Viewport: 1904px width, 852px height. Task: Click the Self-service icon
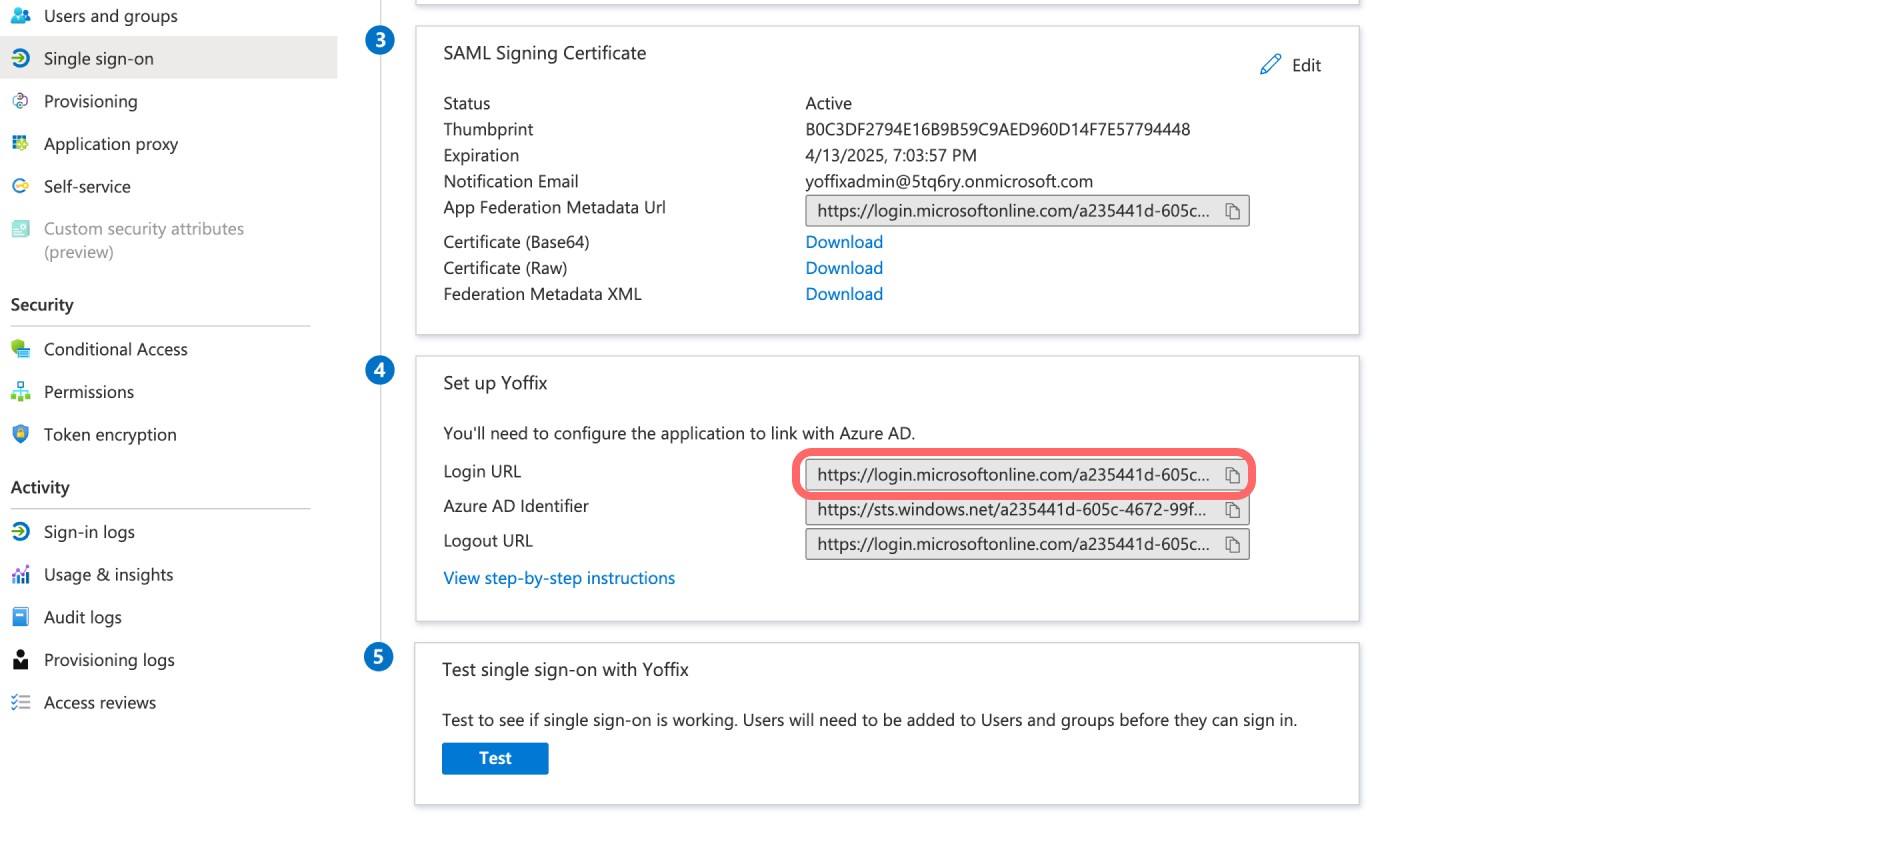coord(20,186)
